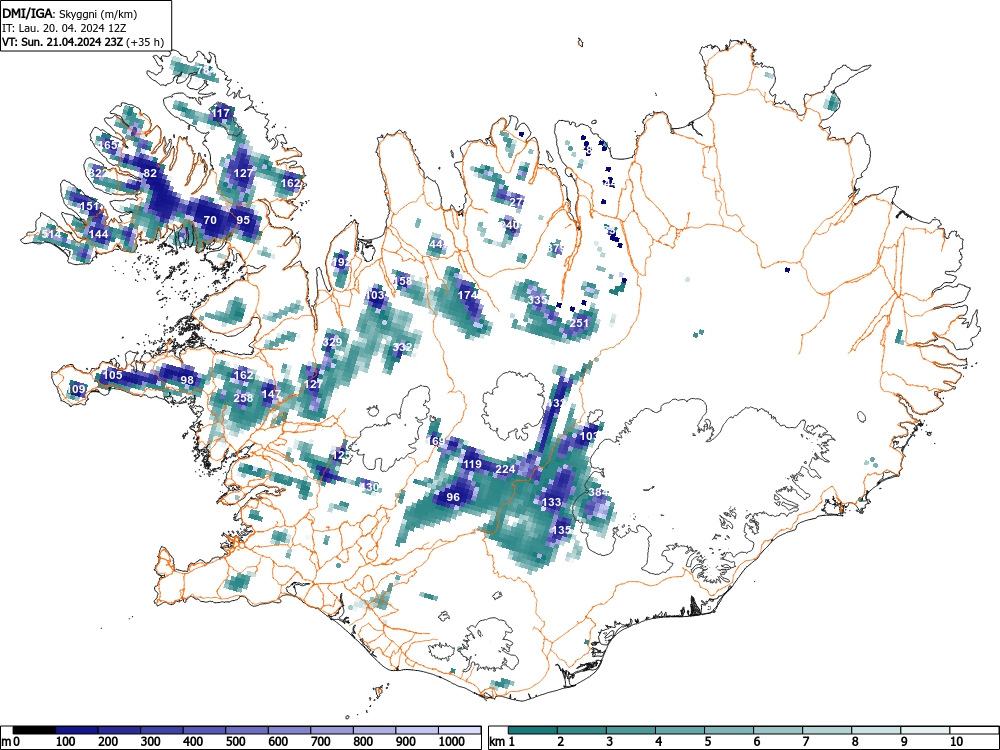Click the 700 label on the meter legend

point(321,742)
